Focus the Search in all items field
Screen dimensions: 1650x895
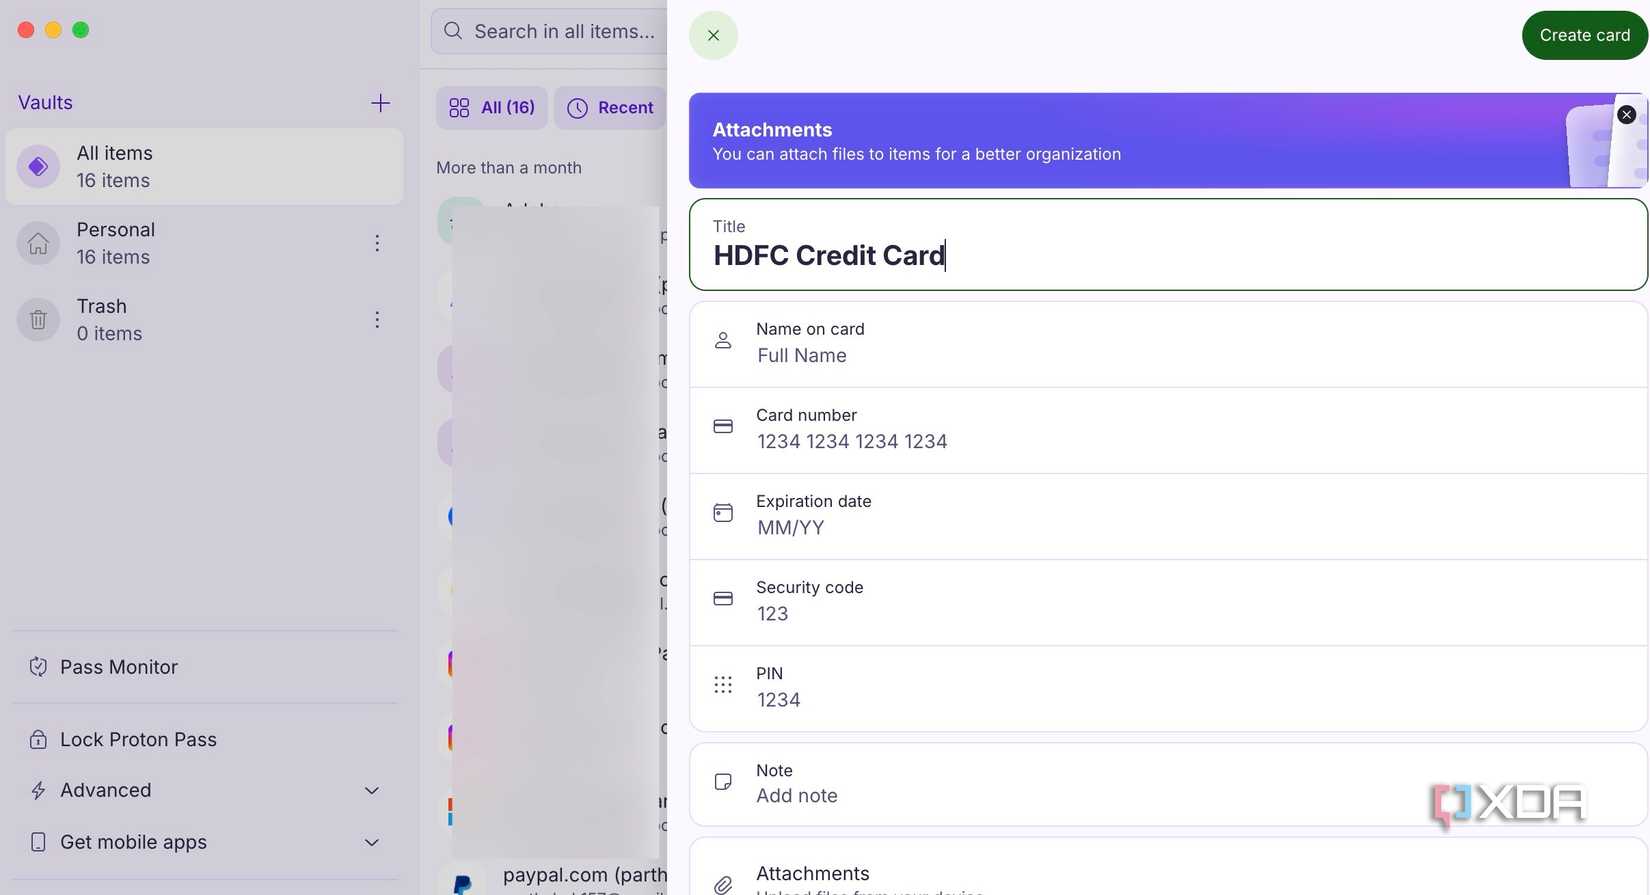(549, 31)
